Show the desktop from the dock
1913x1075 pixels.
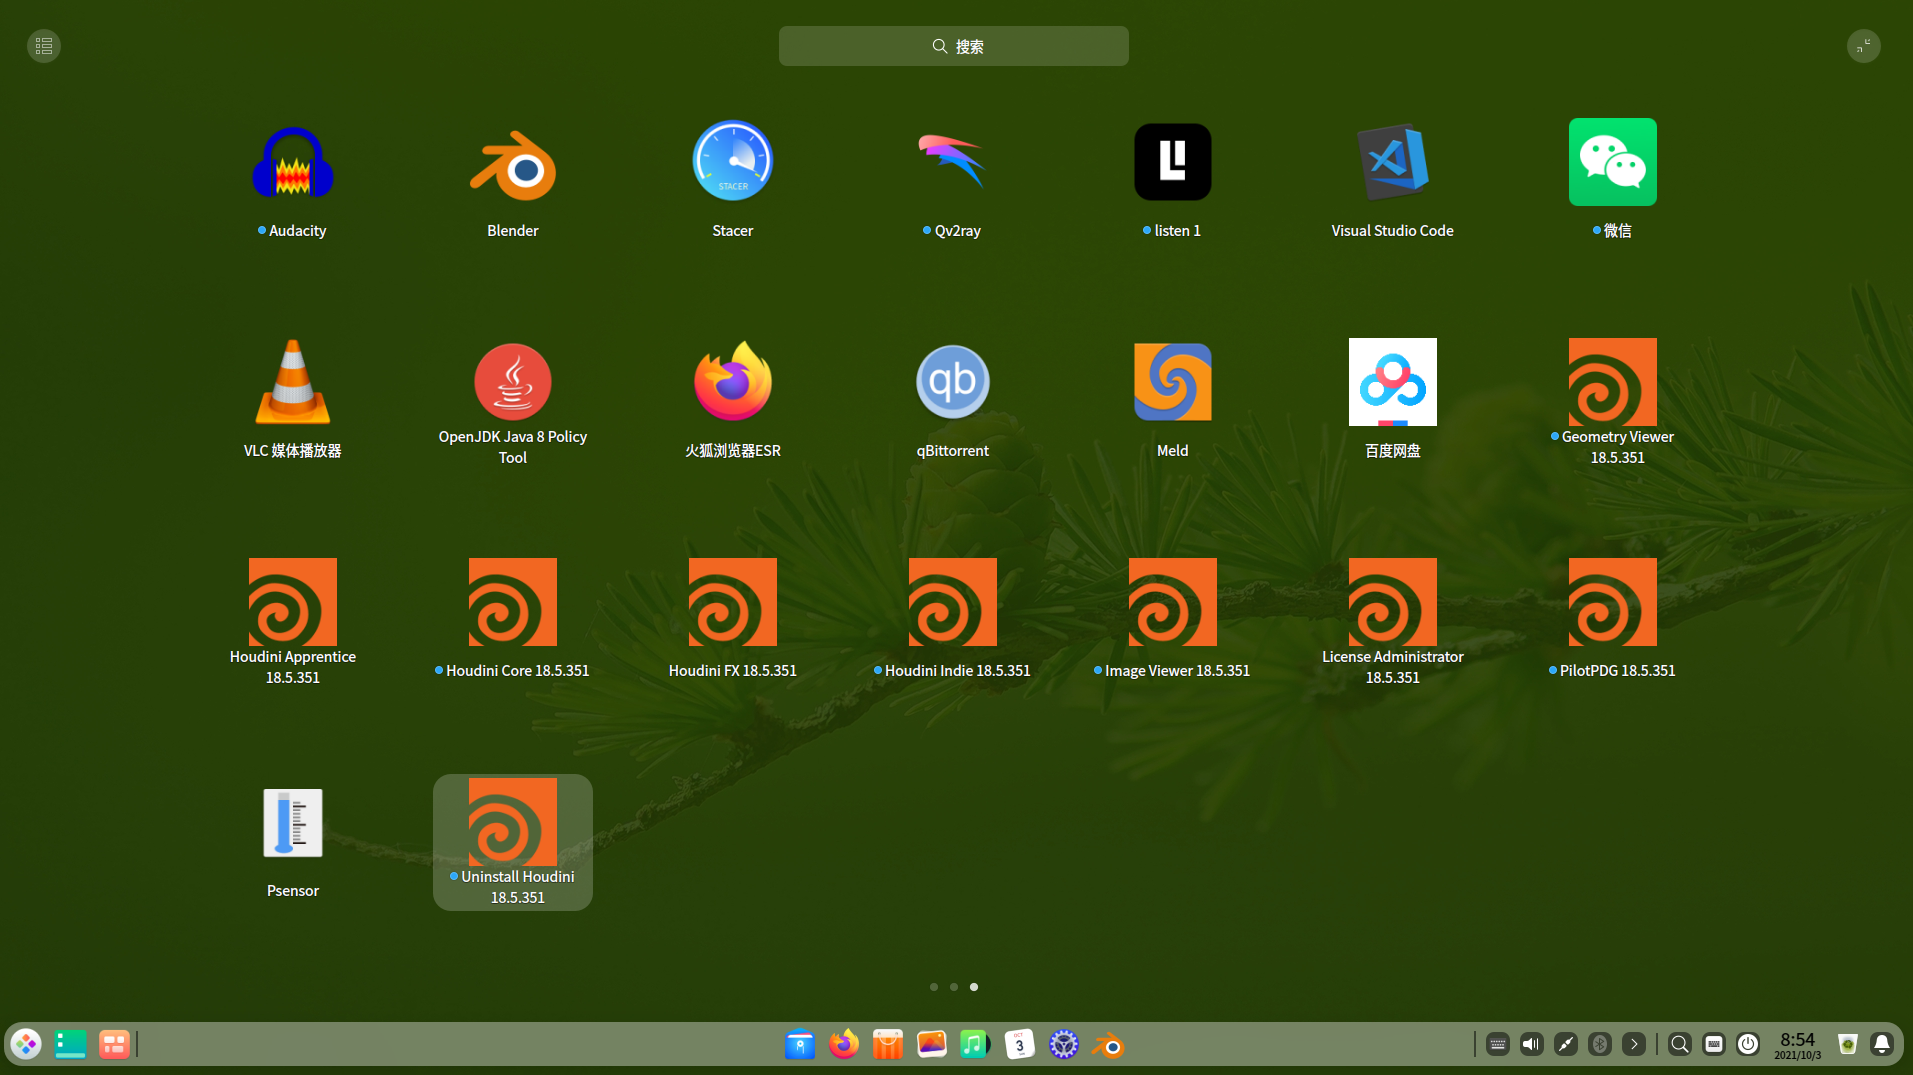click(70, 1045)
